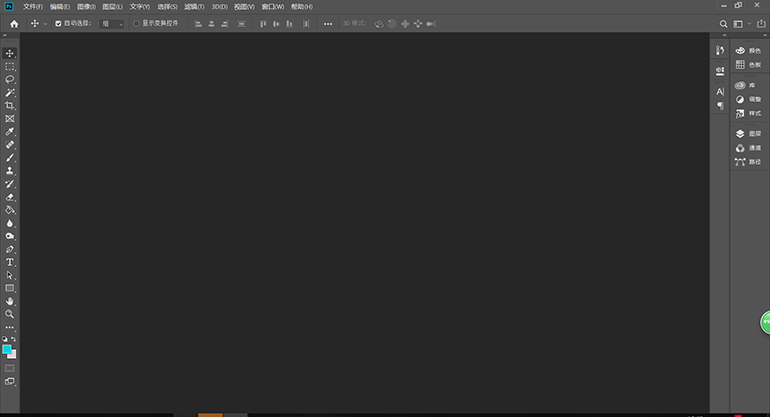The height and width of the screenshot is (417, 770).
Task: Align top edges in options bar
Action: 263,24
